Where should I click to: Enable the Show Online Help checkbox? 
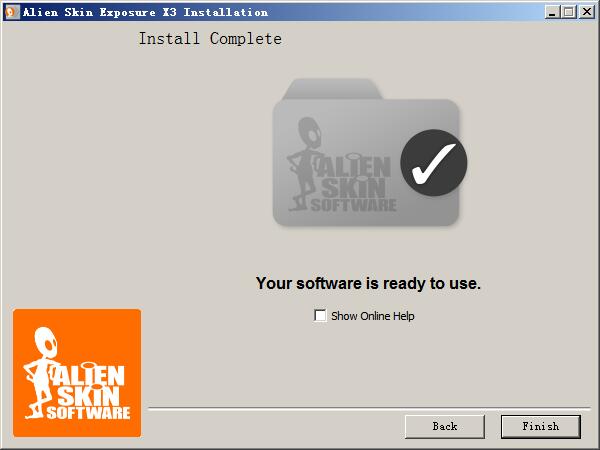320,316
